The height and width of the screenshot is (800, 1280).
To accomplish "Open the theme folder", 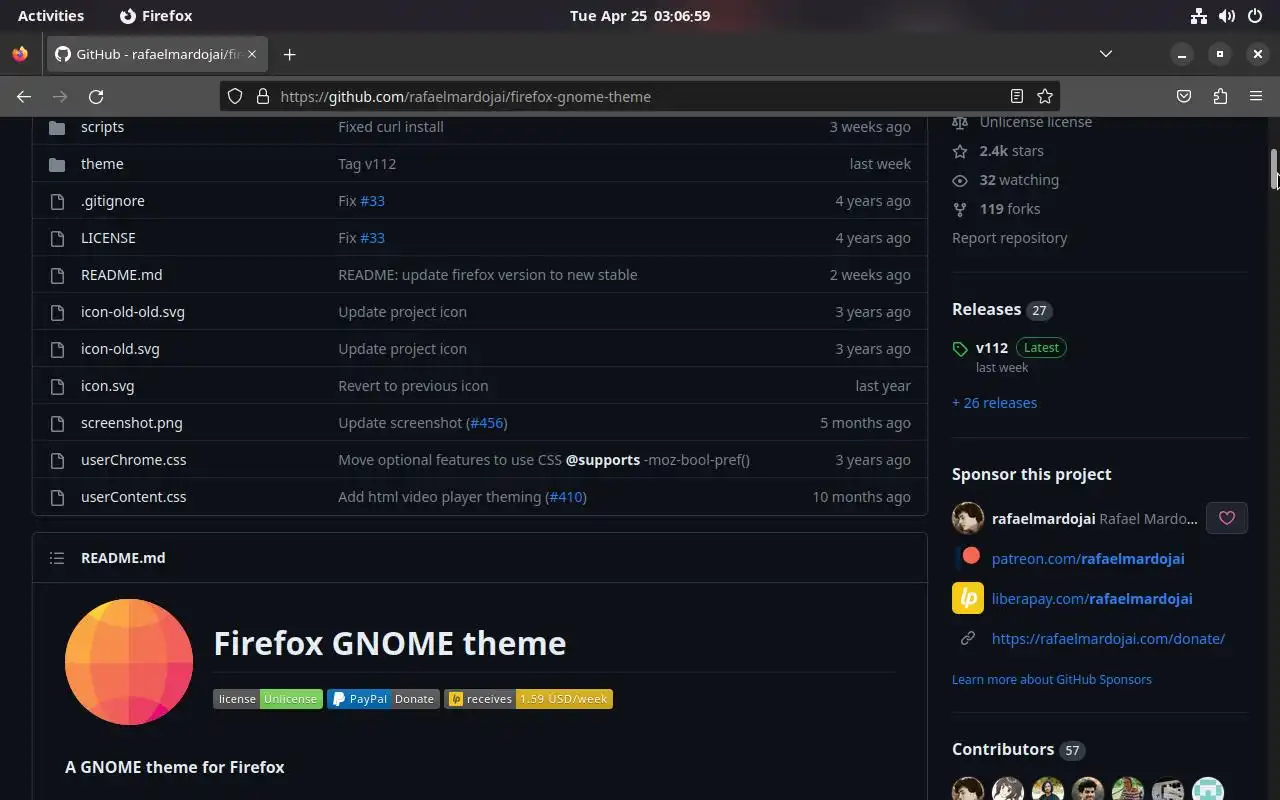I will pyautogui.click(x=102, y=164).
